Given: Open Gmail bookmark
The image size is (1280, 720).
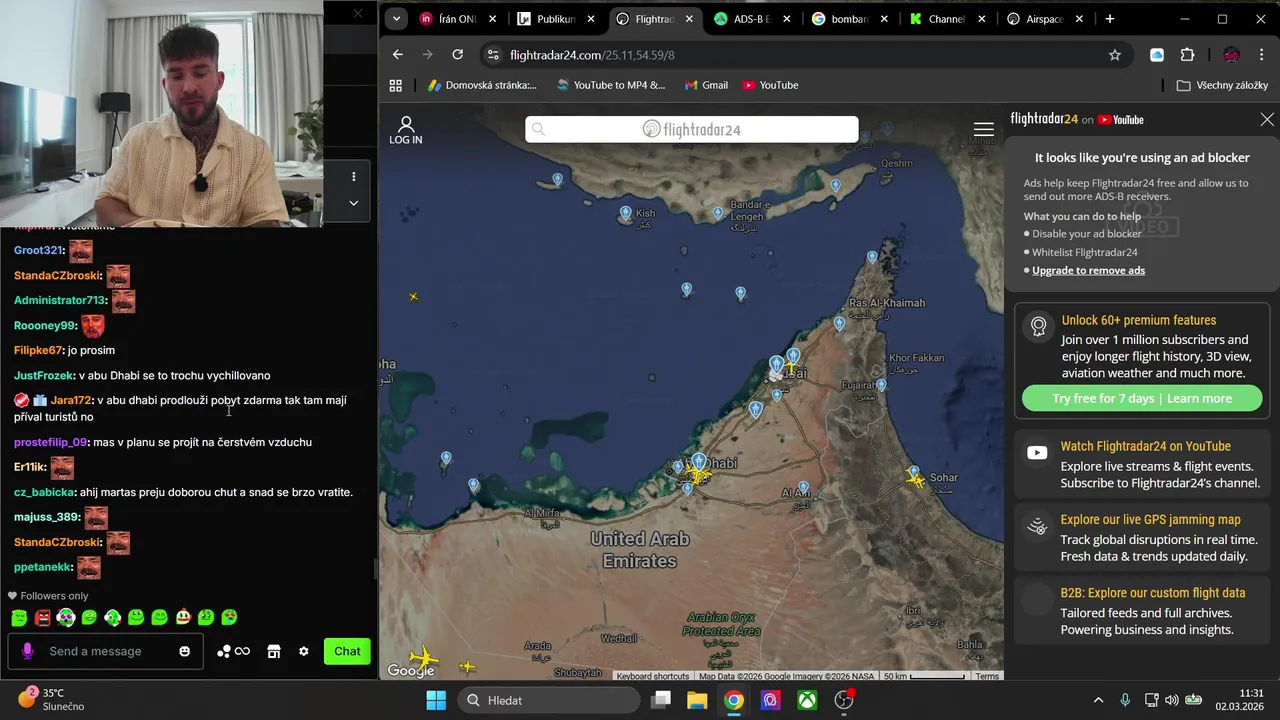Looking at the screenshot, I should point(706,85).
